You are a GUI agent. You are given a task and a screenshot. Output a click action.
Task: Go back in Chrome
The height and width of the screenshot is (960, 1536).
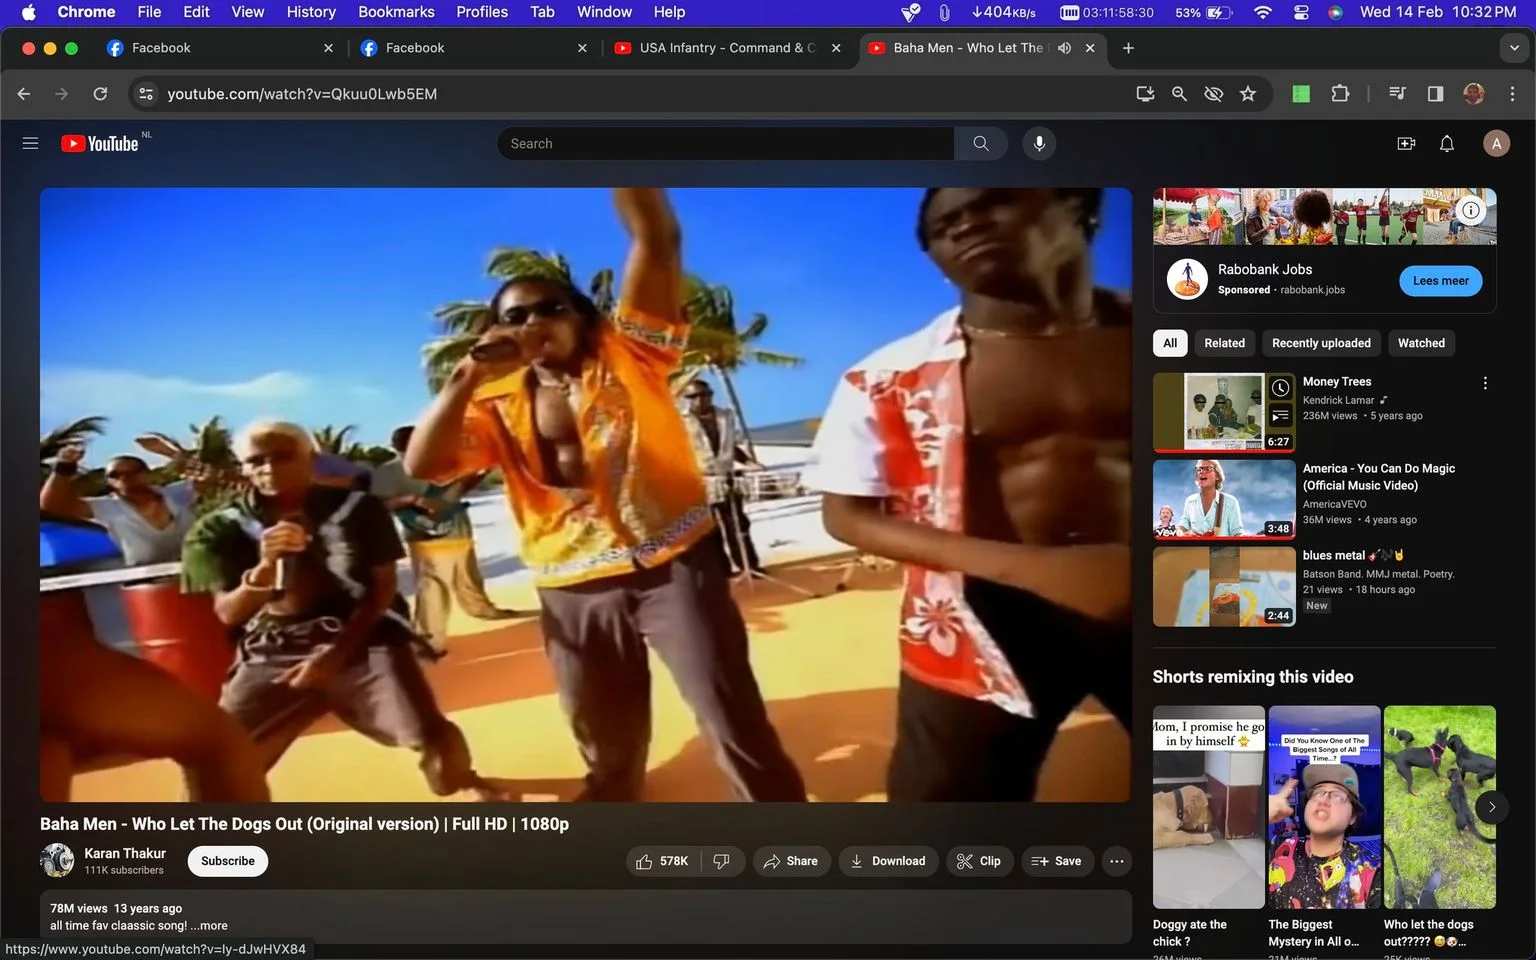(24, 94)
